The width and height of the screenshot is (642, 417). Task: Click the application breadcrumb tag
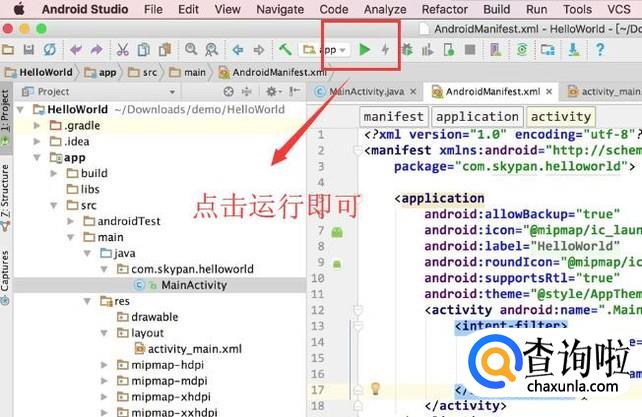tap(477, 117)
